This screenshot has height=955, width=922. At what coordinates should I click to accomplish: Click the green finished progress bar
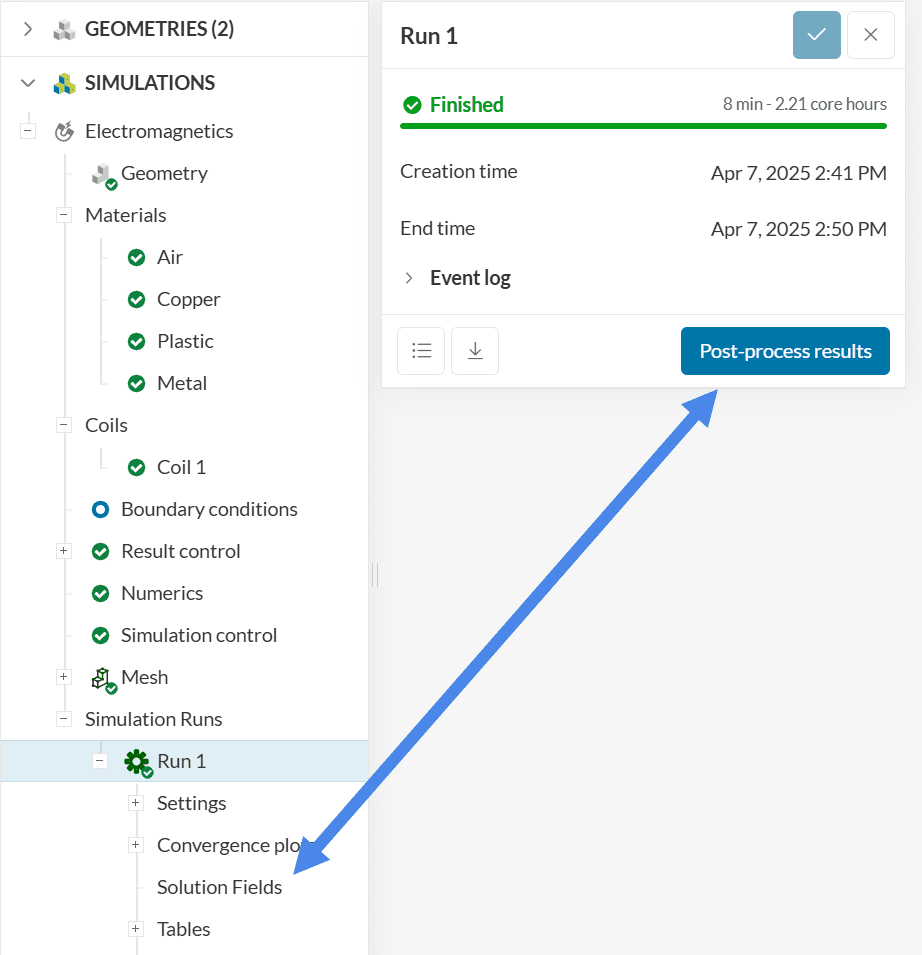643,126
